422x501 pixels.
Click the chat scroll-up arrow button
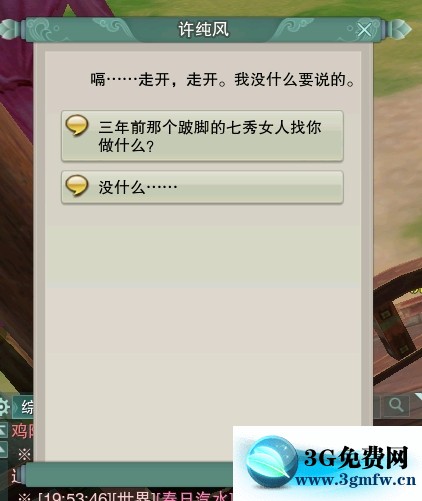click(x=3, y=451)
